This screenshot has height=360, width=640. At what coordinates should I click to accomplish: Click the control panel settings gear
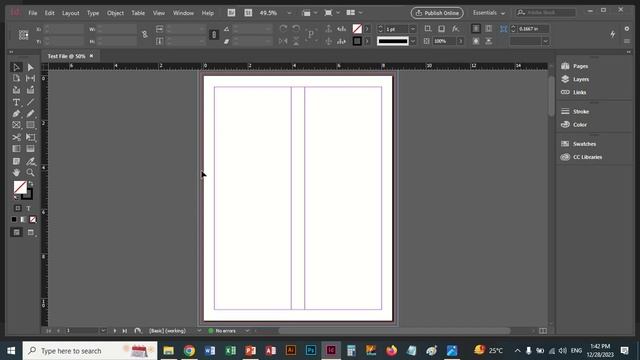[627, 29]
